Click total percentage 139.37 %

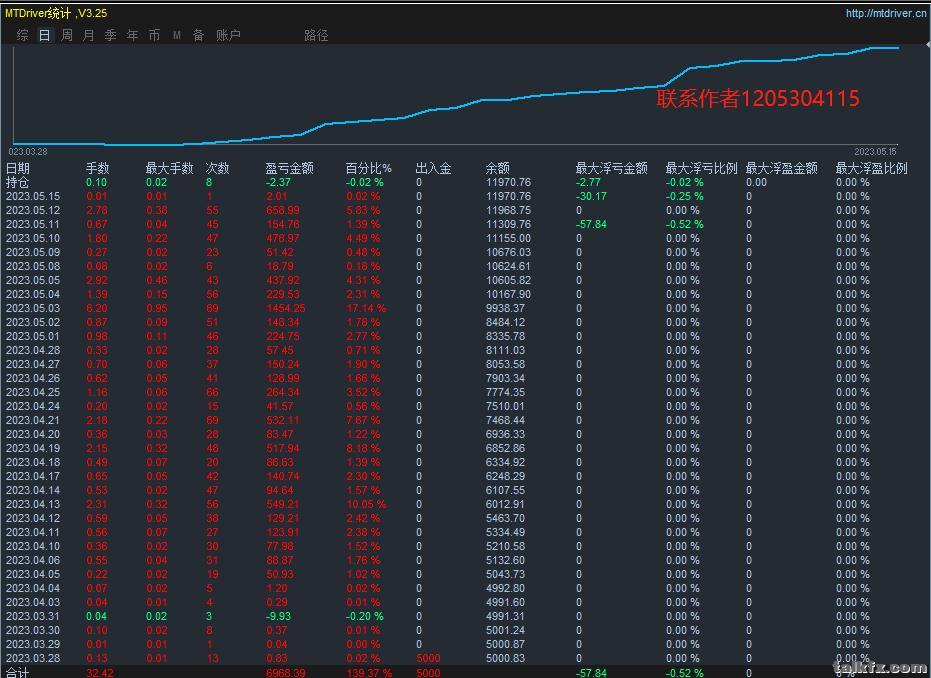[x=369, y=673]
